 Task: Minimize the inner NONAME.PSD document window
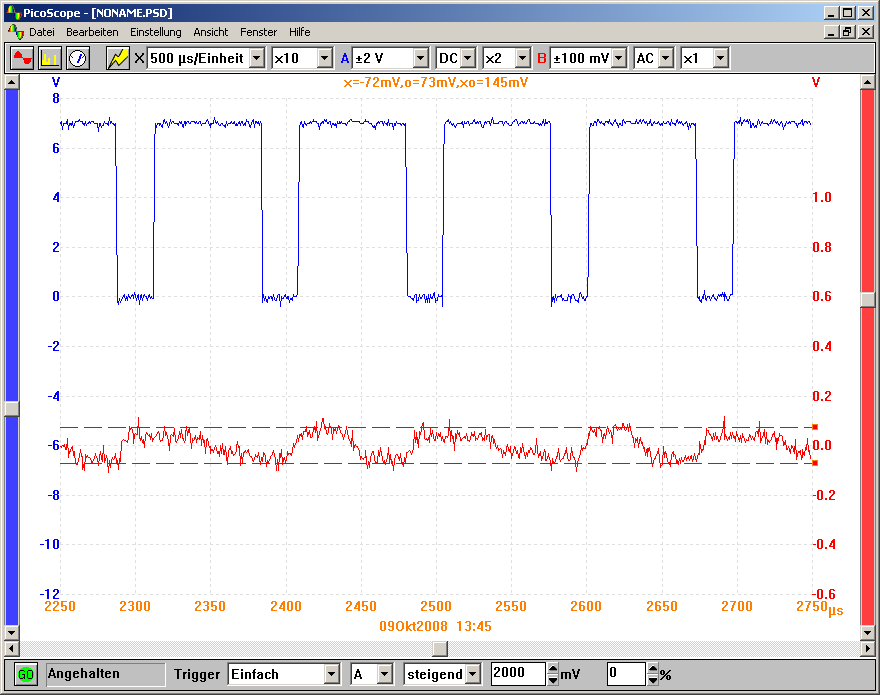pyautogui.click(x=832, y=31)
